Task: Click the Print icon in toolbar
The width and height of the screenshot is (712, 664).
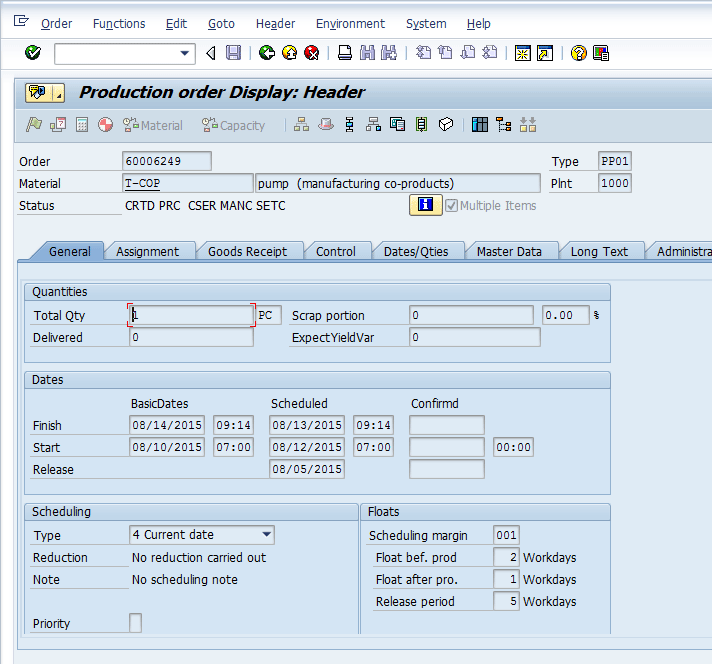Action: 345,53
